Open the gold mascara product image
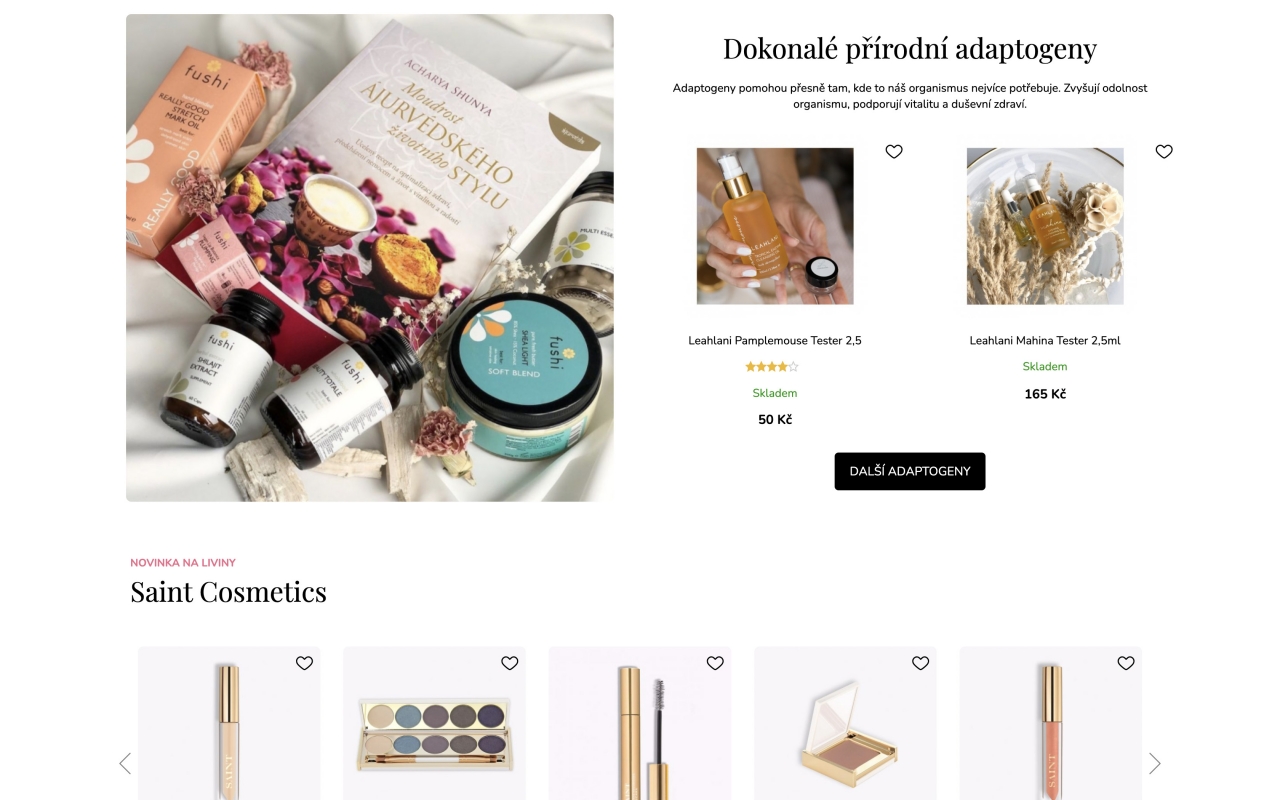 [640, 725]
